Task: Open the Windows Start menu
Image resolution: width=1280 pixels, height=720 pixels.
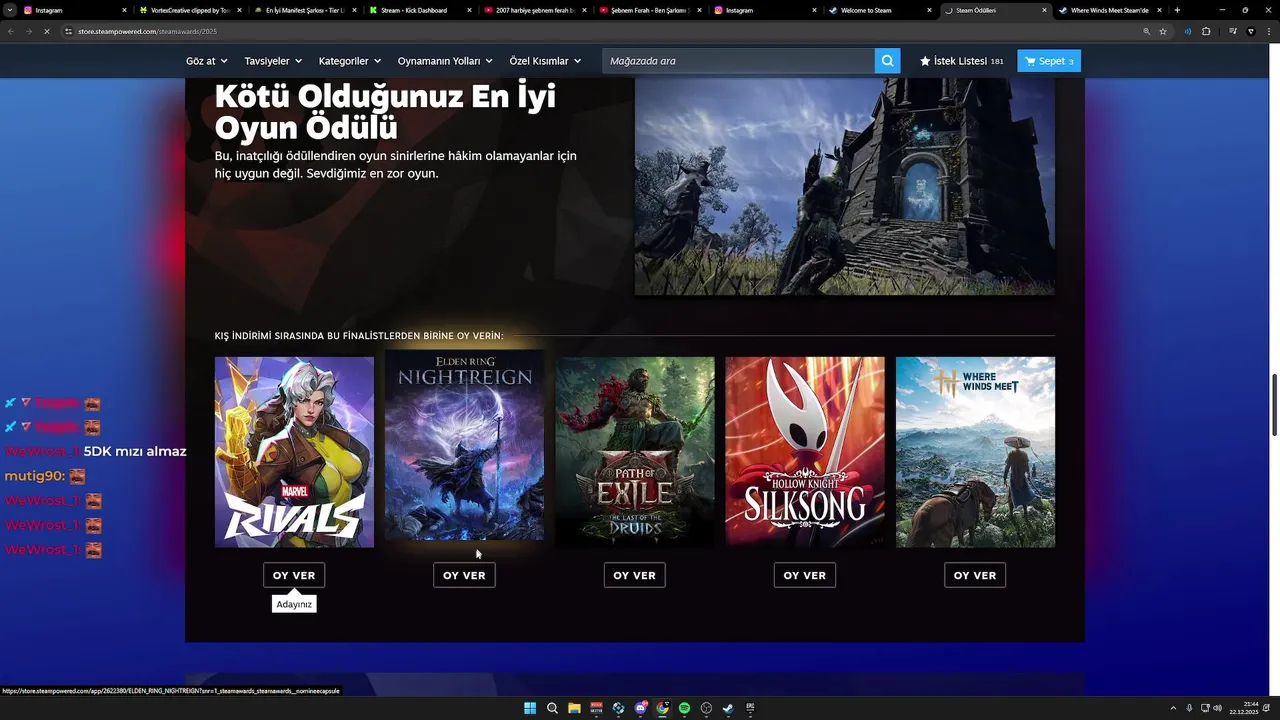Action: click(530, 708)
